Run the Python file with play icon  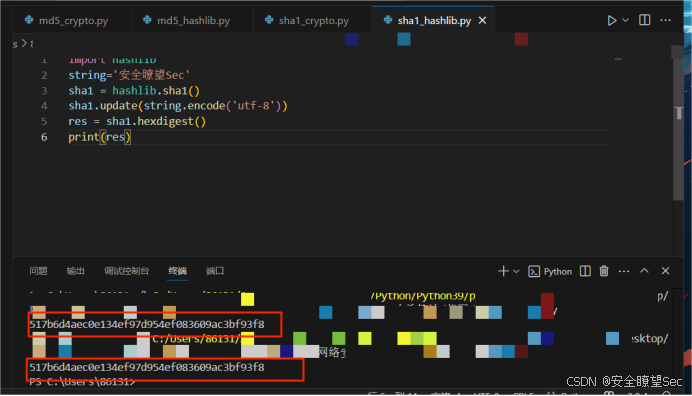(x=611, y=20)
